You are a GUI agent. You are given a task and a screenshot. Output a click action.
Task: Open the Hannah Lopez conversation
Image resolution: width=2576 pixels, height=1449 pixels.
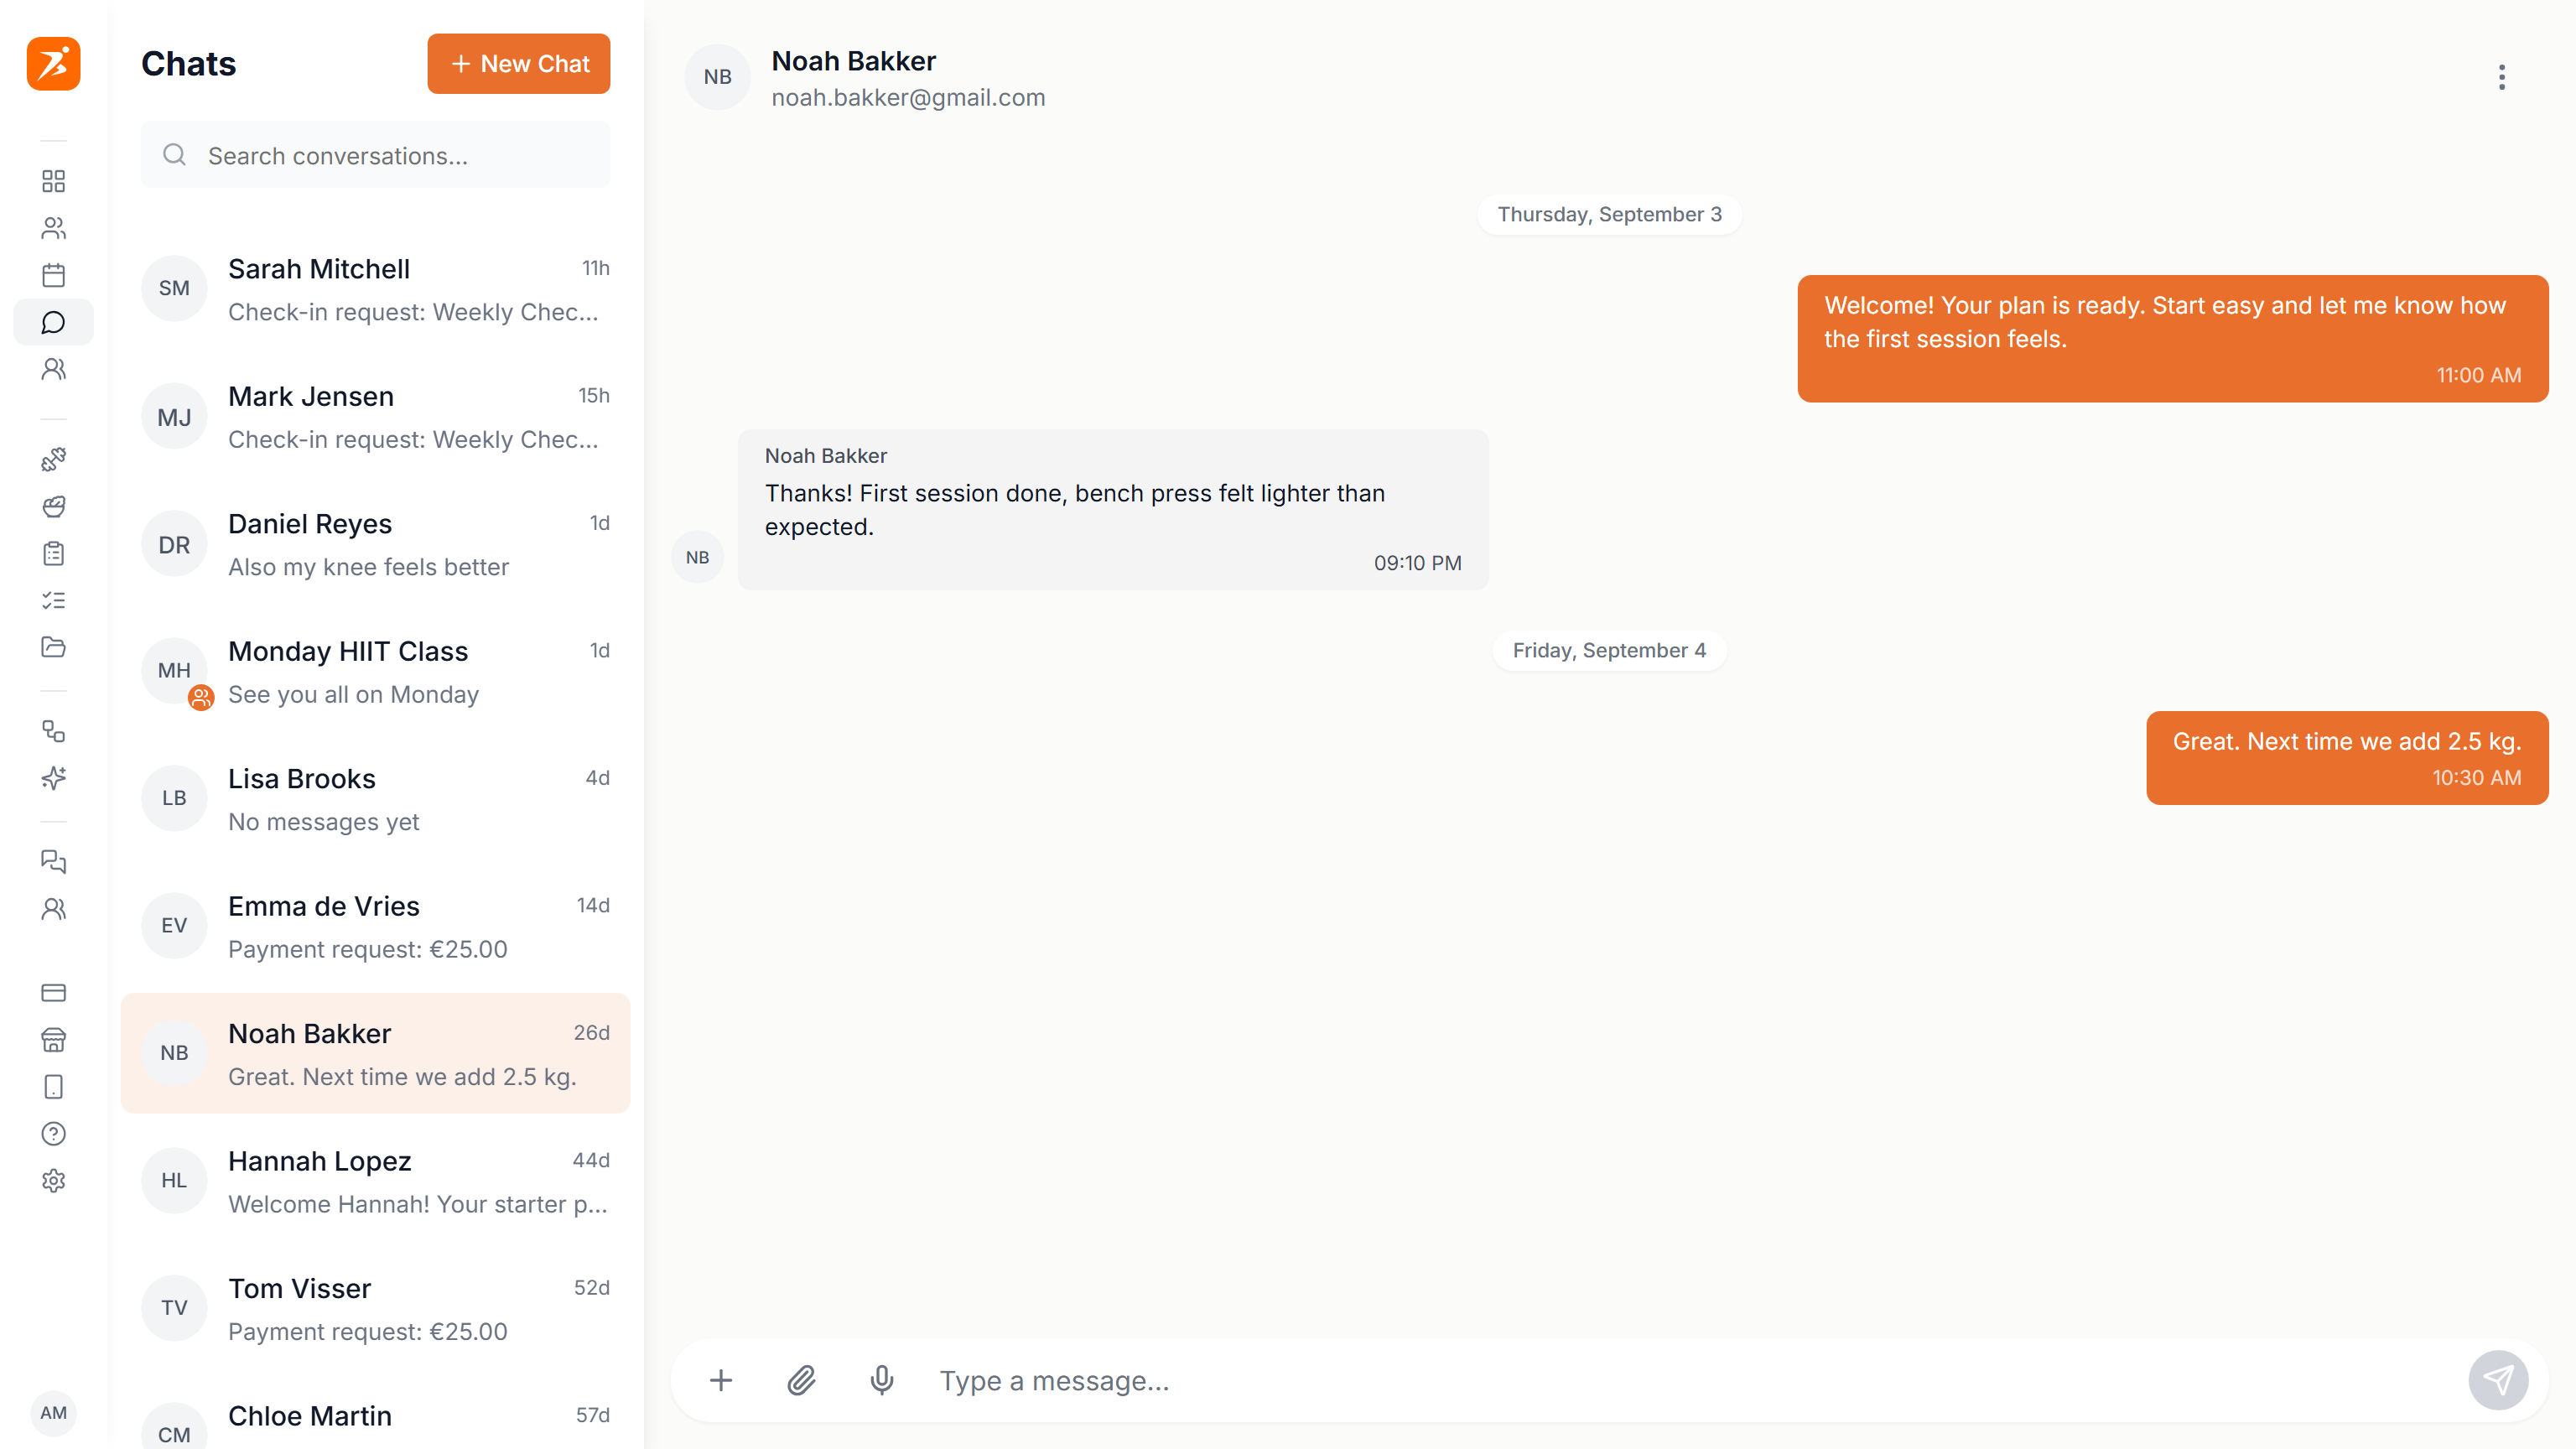click(375, 1181)
